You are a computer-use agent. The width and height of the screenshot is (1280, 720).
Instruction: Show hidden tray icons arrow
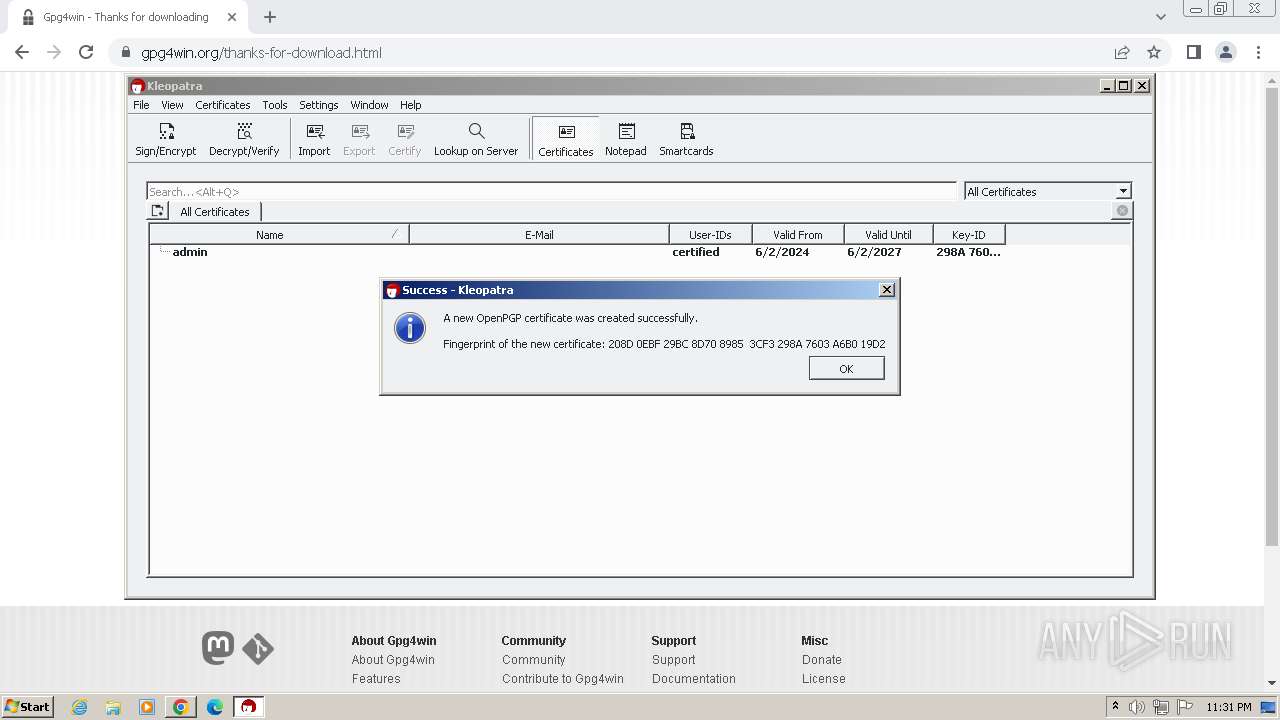[x=1115, y=706]
